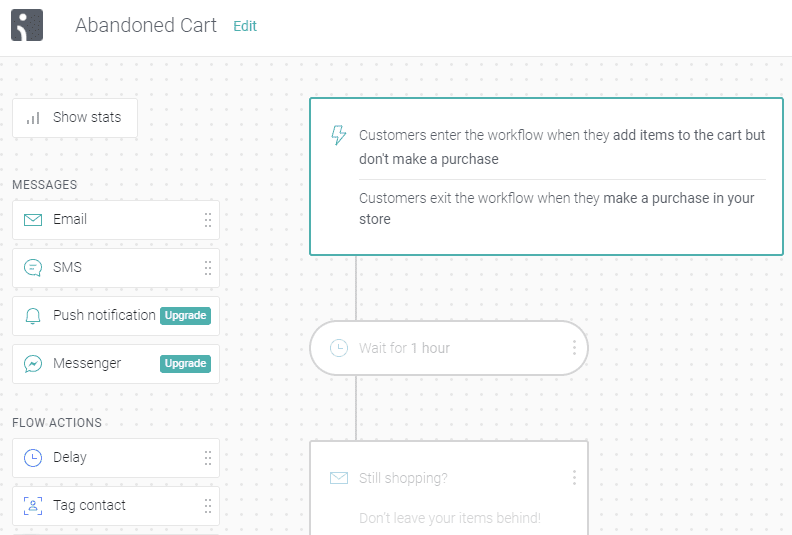The width and height of the screenshot is (792, 535).
Task: Click the lightning bolt trigger icon
Action: pyautogui.click(x=338, y=135)
